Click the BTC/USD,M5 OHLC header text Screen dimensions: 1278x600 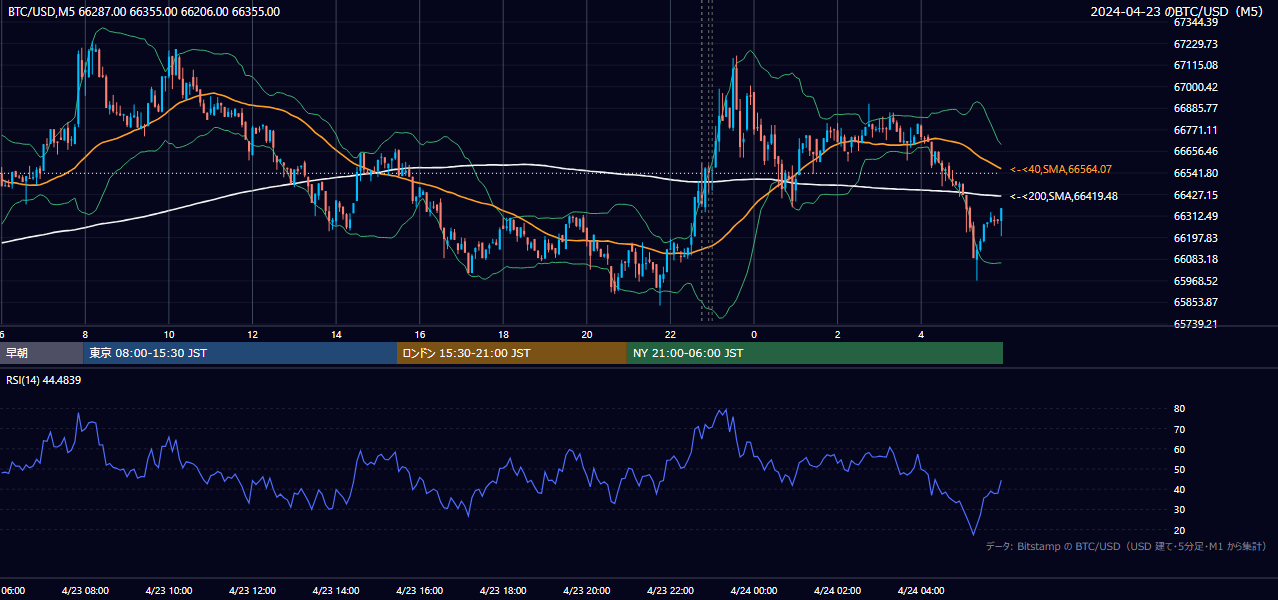coord(144,12)
